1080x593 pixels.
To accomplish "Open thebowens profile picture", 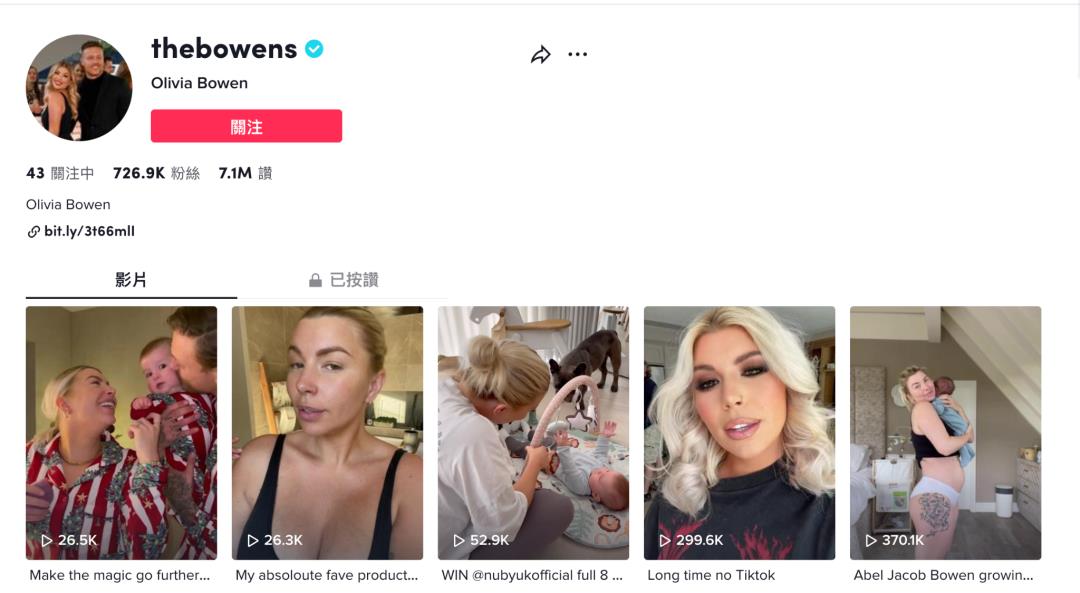I will tap(79, 87).
